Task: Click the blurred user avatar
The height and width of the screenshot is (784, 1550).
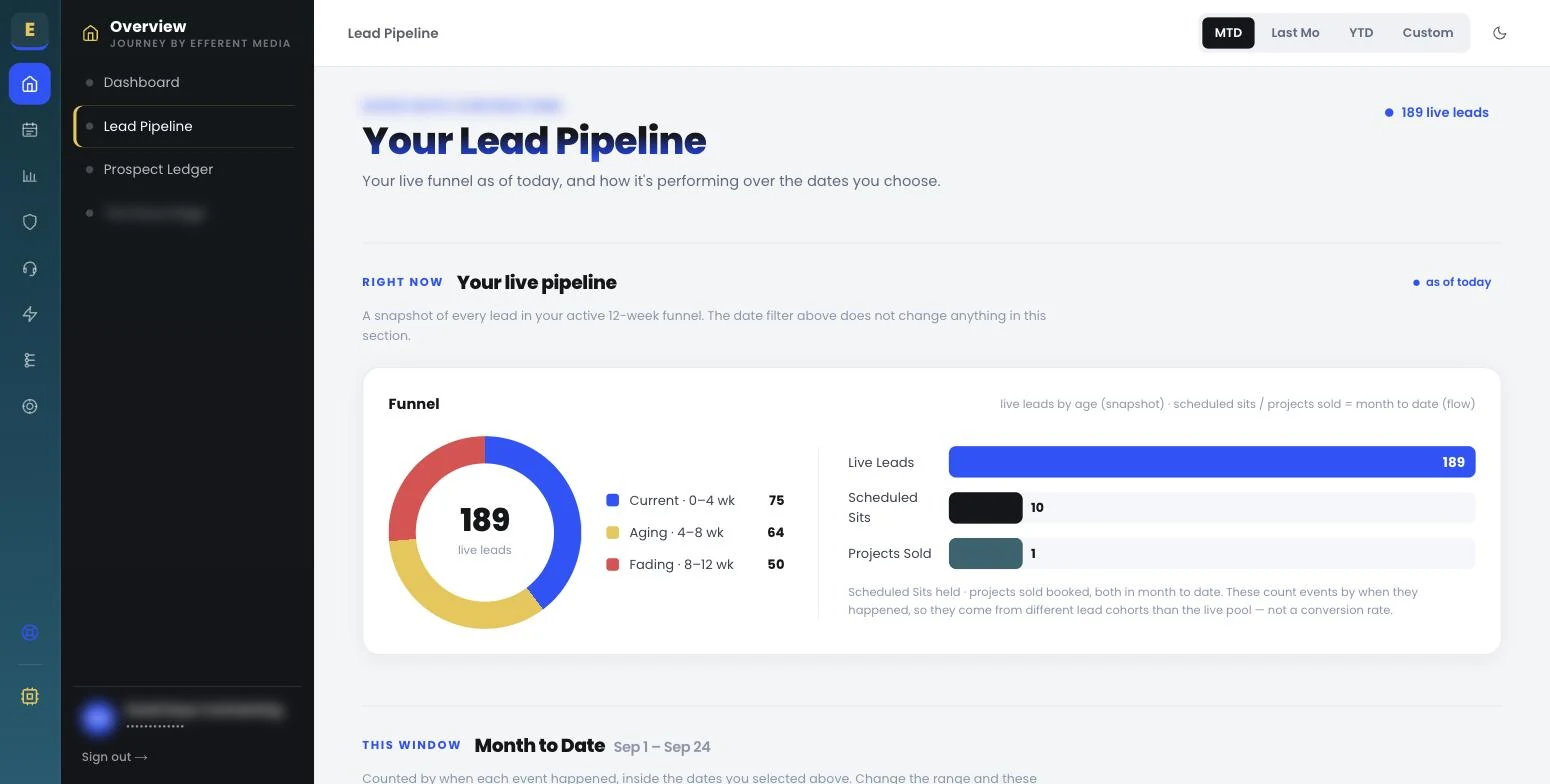Action: point(98,717)
